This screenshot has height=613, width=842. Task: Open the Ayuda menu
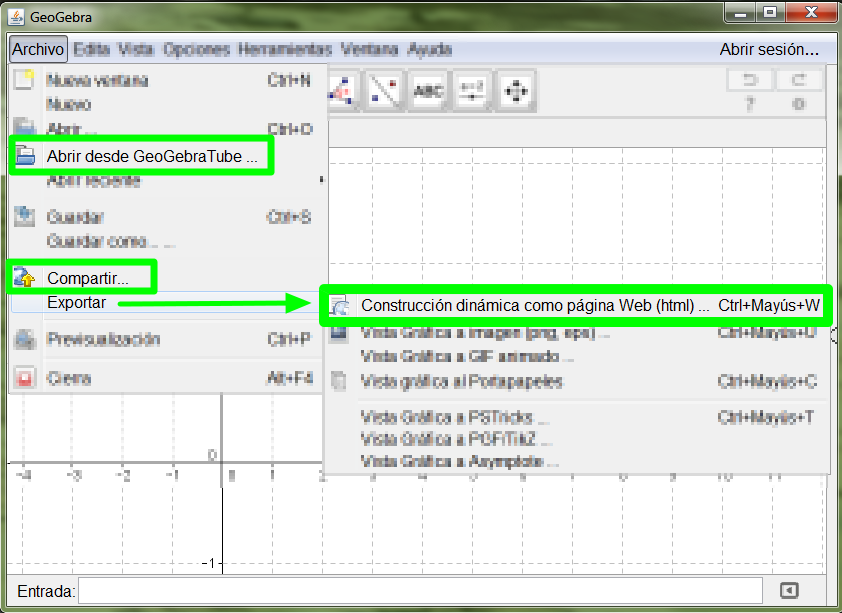pos(430,49)
